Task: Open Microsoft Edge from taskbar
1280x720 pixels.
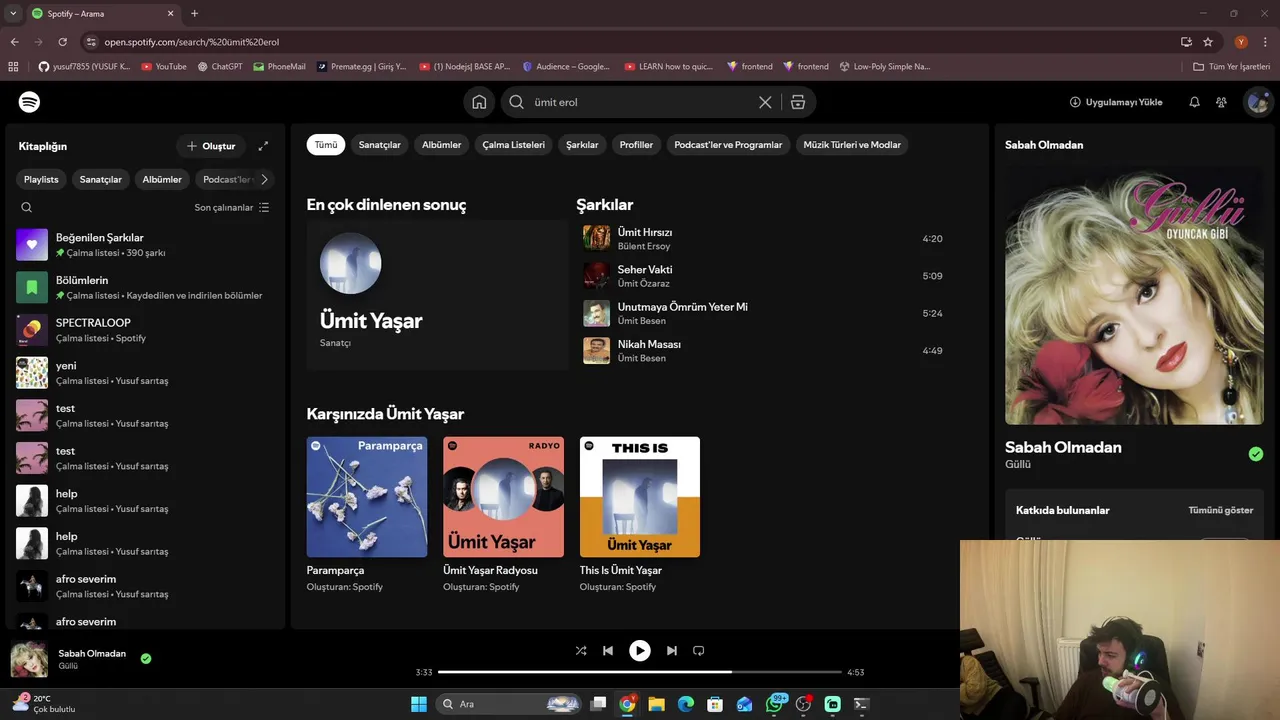Action: tap(686, 704)
